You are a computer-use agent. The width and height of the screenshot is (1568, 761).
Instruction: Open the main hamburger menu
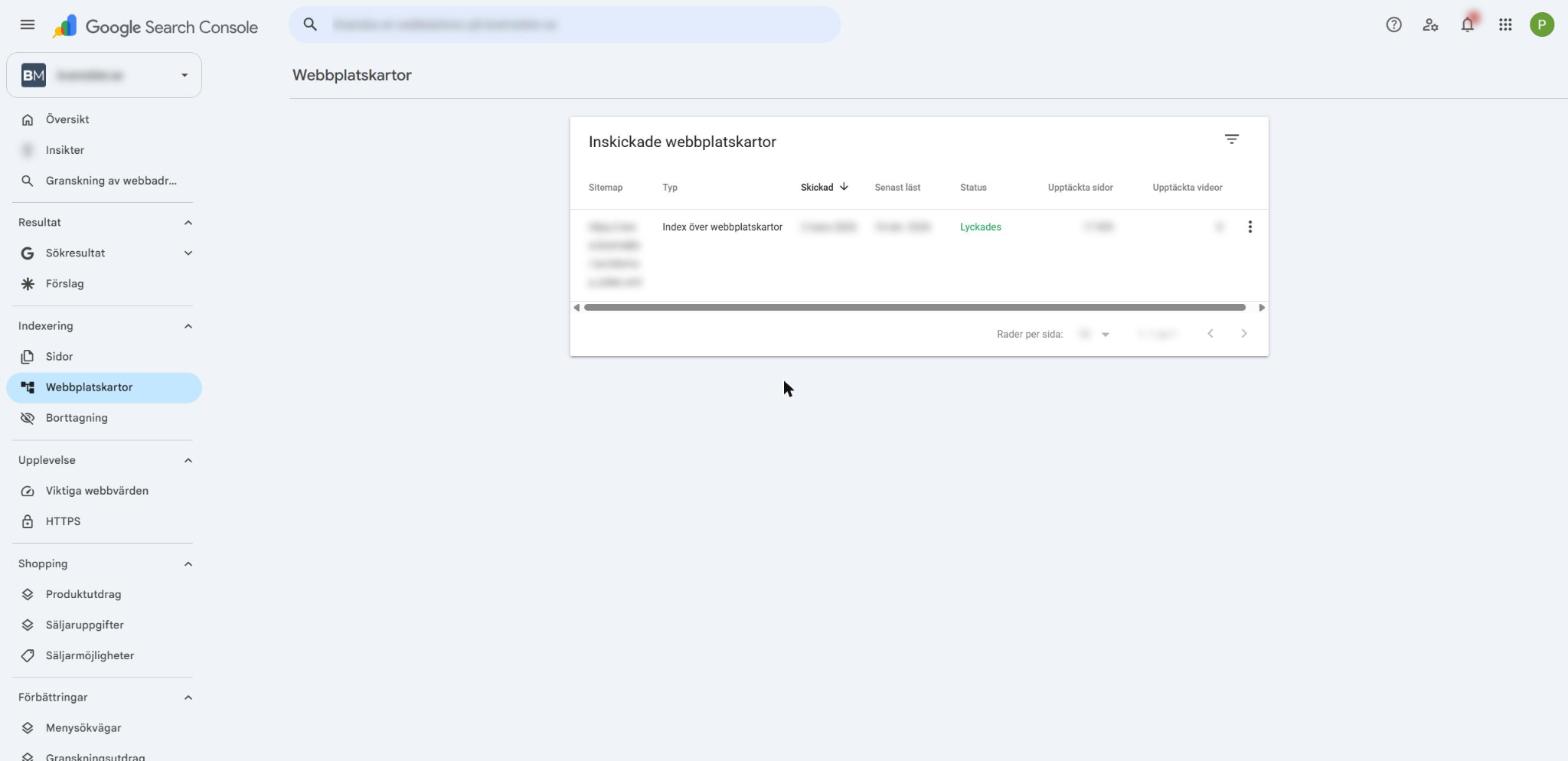coord(27,25)
